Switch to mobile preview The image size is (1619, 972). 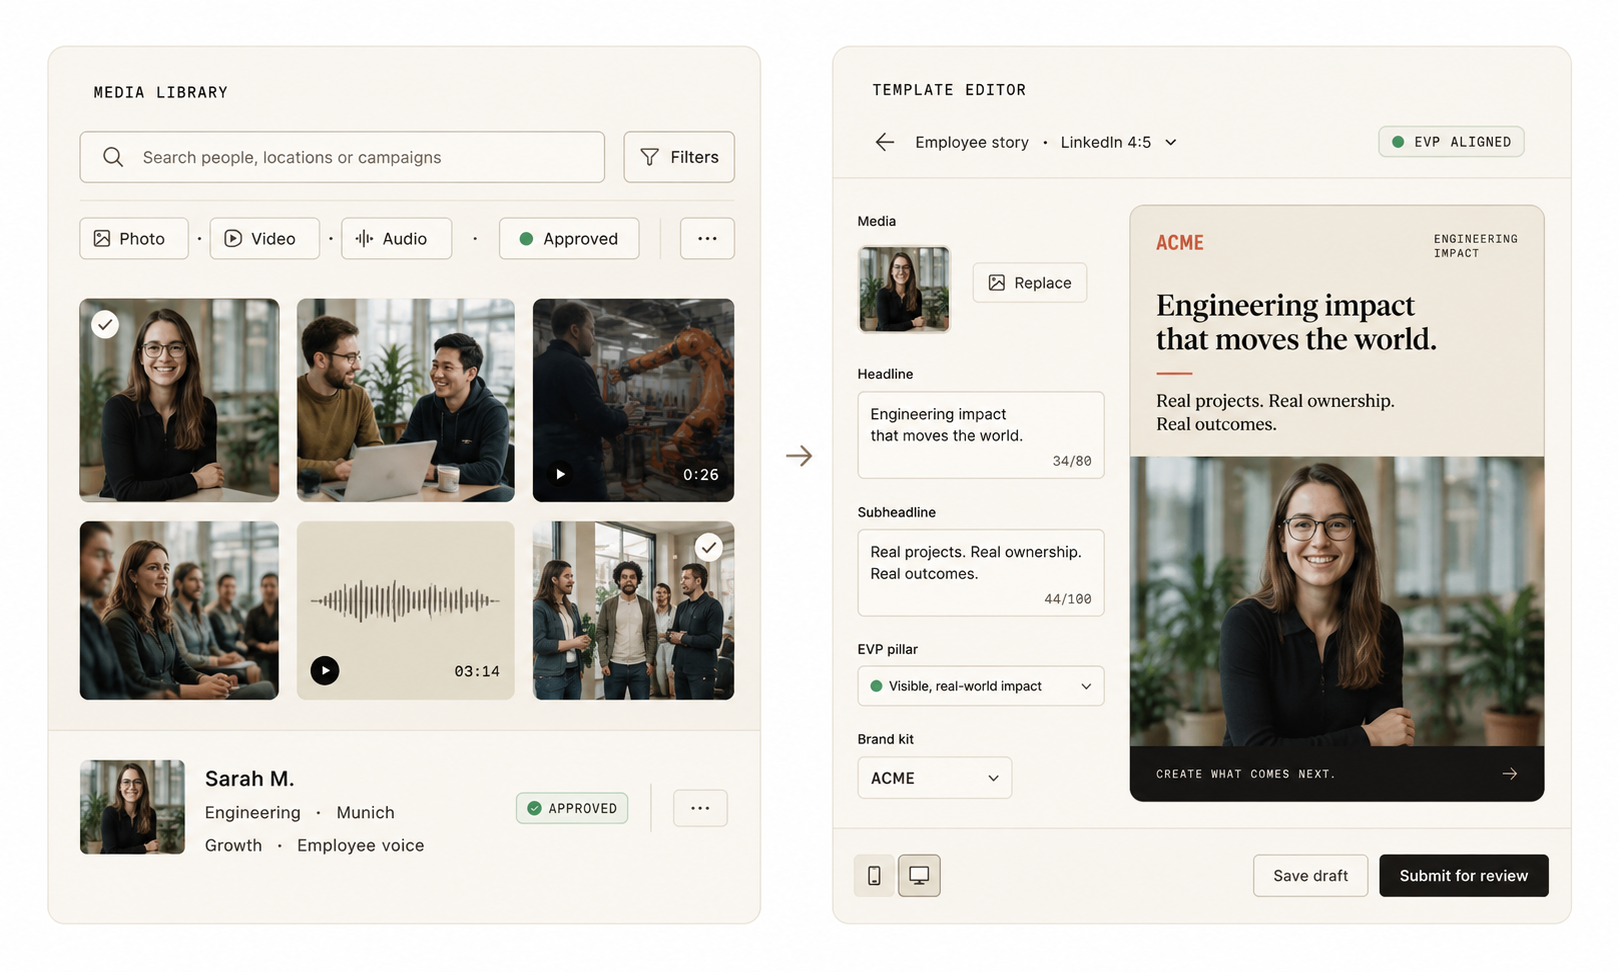tap(874, 876)
